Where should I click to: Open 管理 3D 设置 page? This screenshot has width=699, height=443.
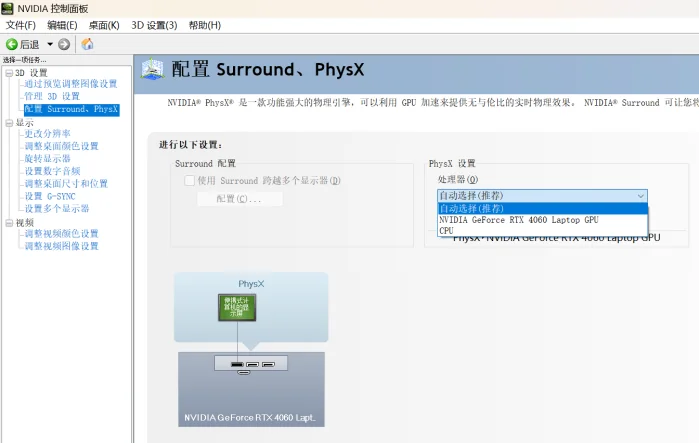[52, 96]
